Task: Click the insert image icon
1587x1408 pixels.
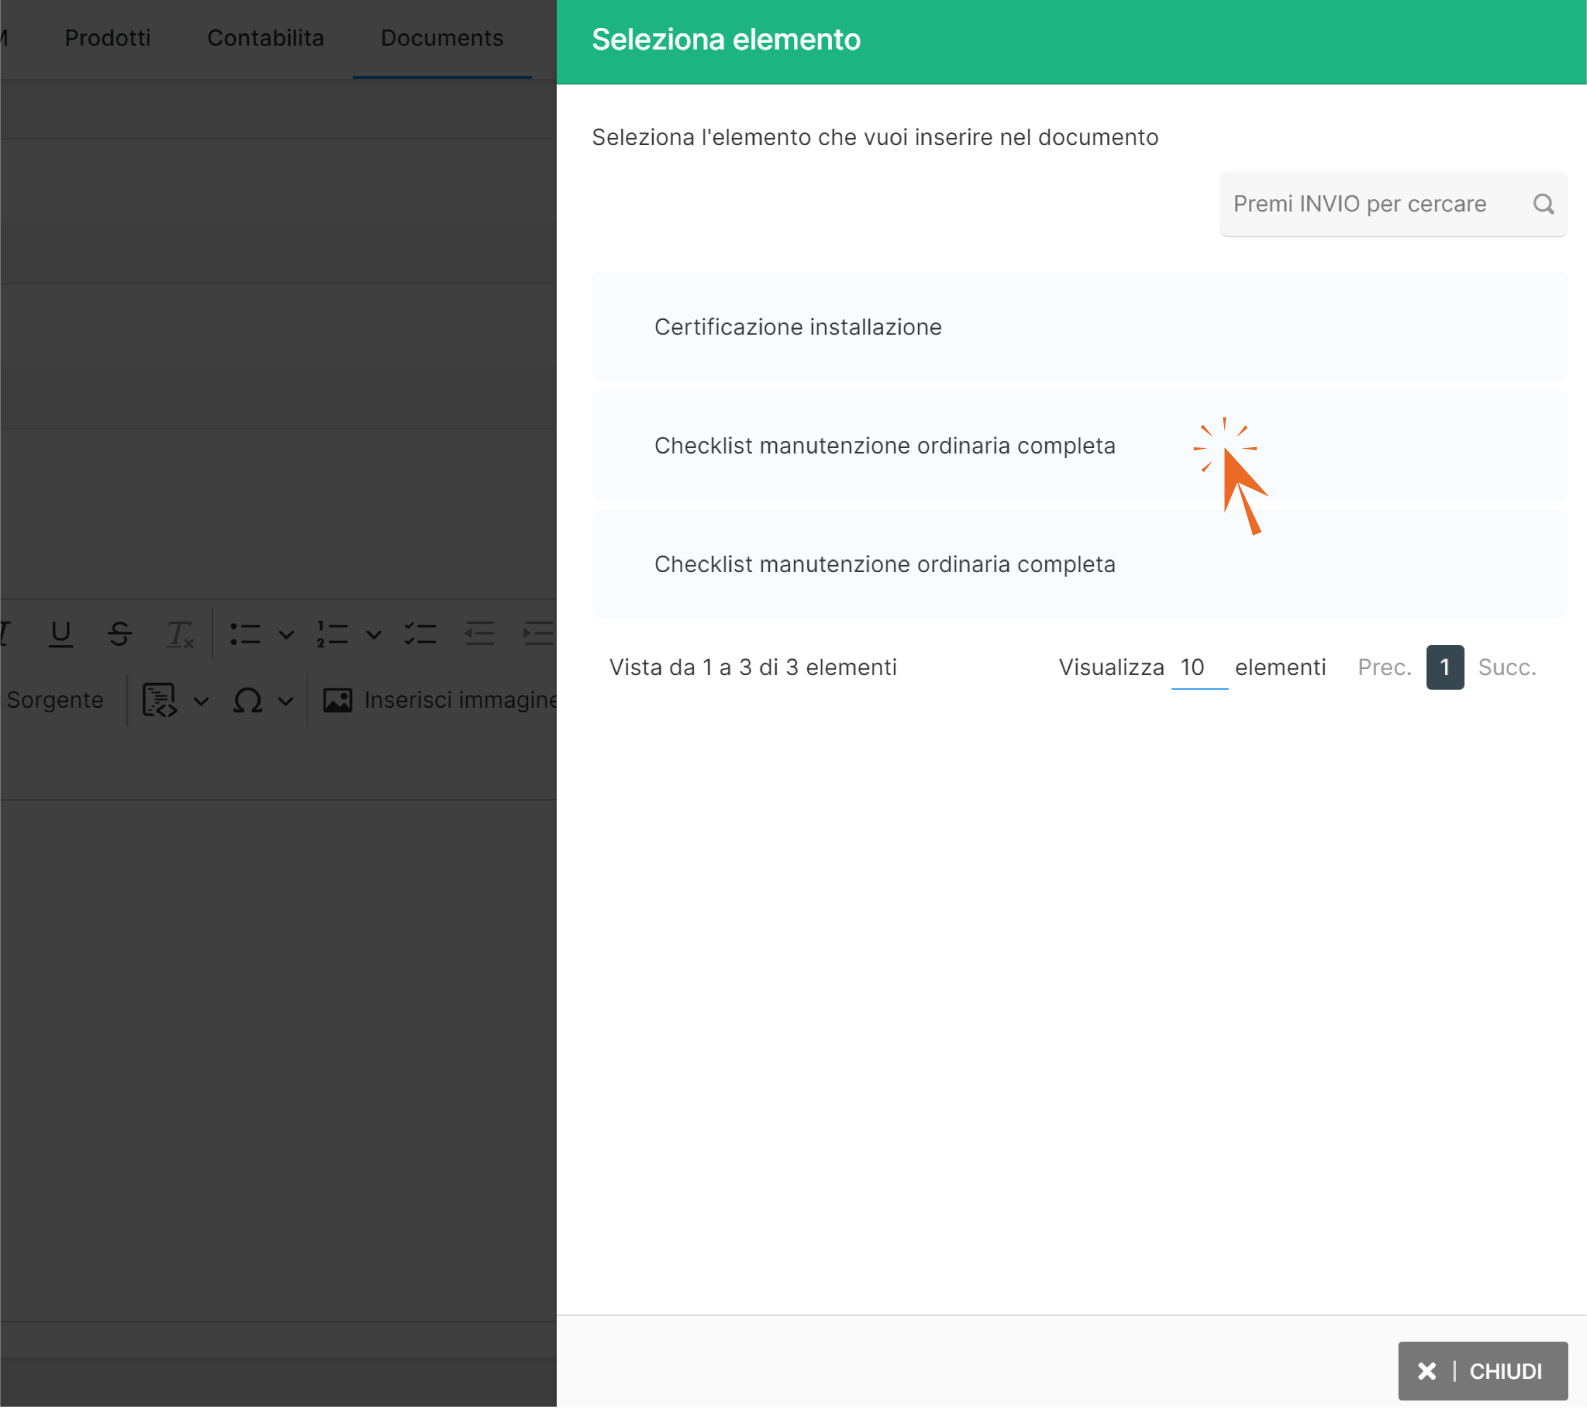Action: (338, 701)
